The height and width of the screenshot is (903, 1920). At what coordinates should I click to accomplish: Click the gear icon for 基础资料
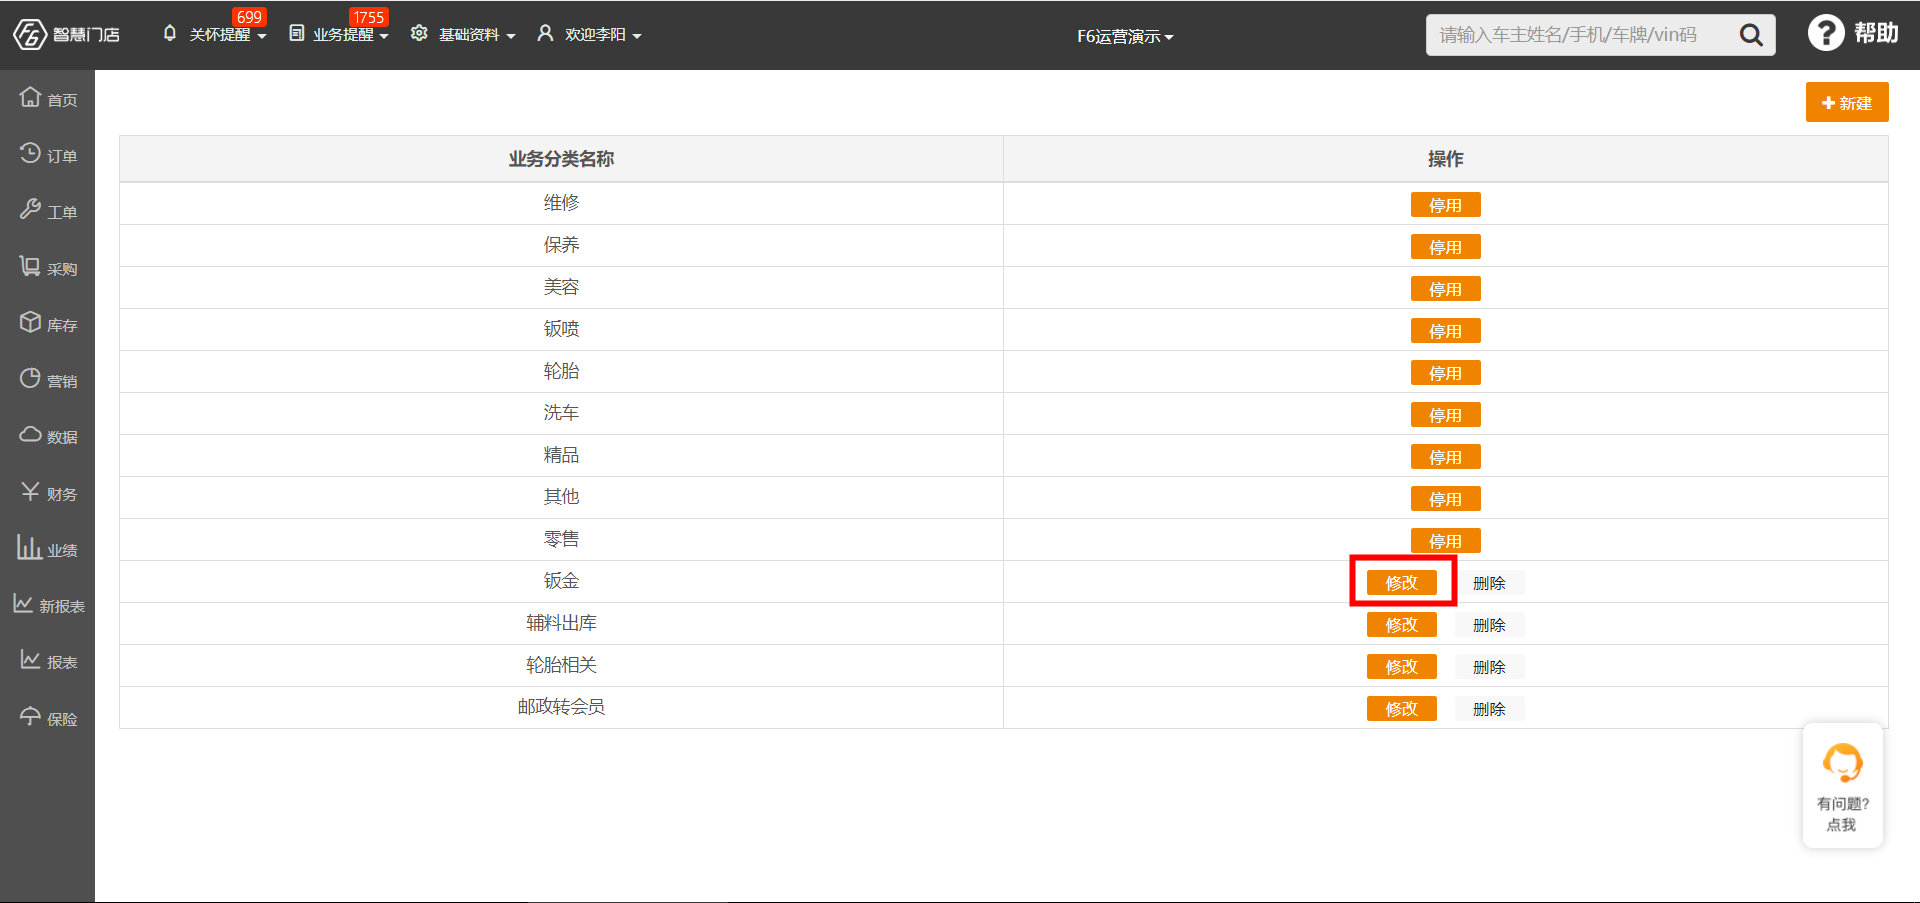click(x=419, y=33)
